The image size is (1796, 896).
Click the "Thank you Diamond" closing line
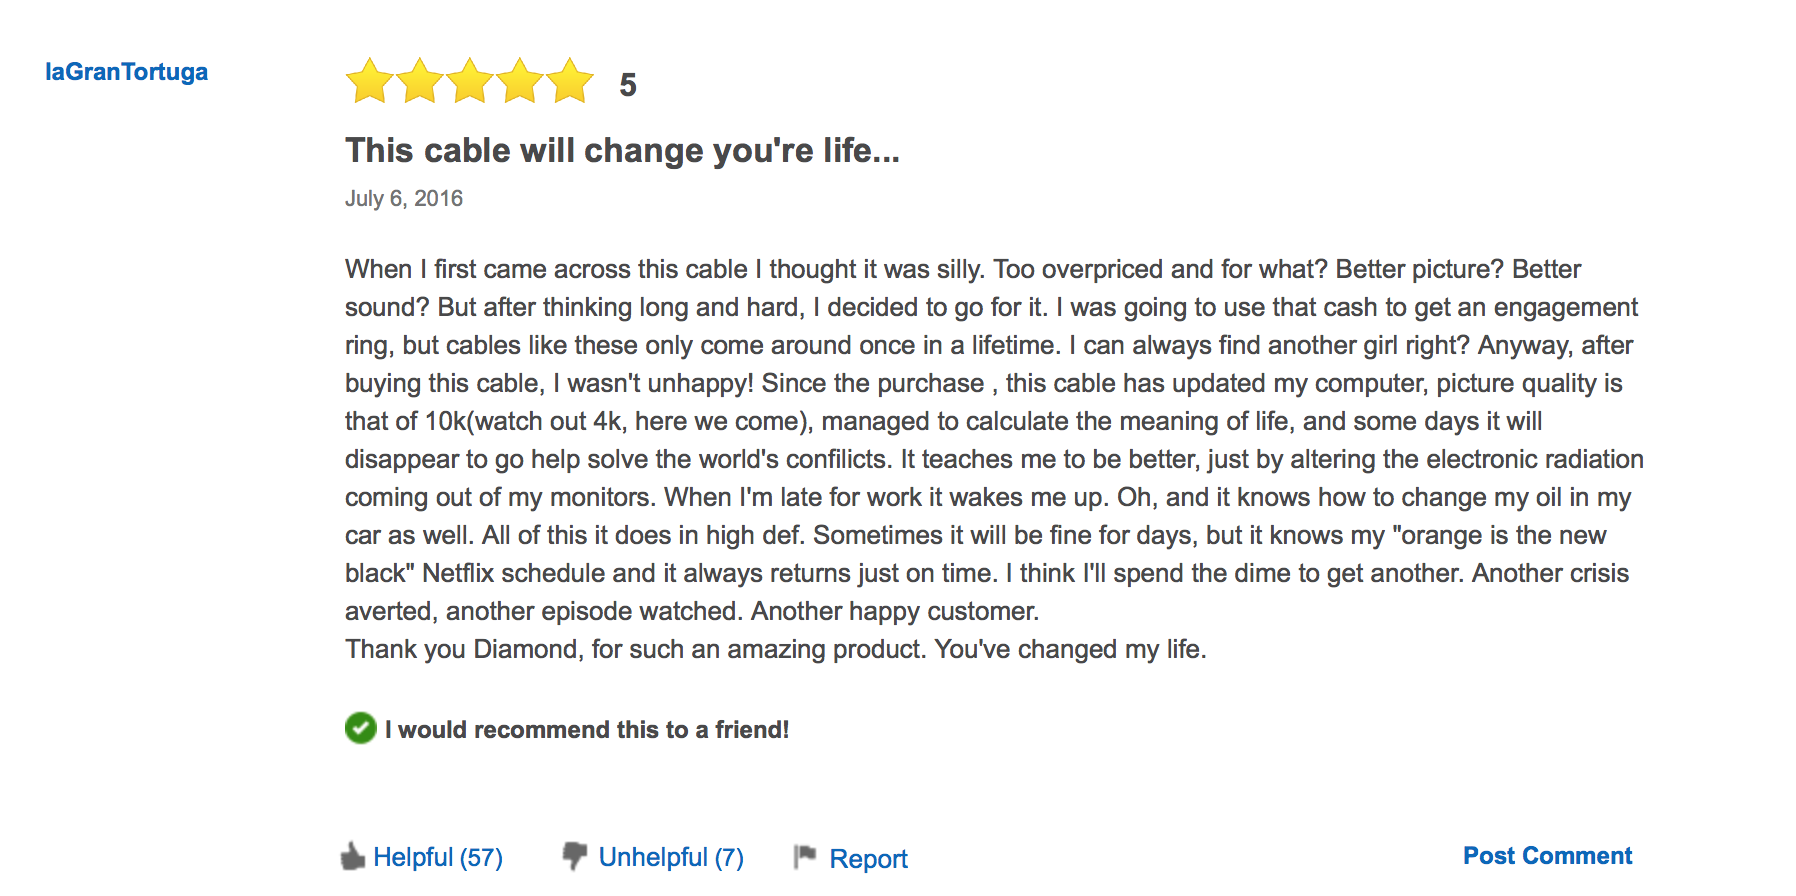pyautogui.click(x=775, y=649)
